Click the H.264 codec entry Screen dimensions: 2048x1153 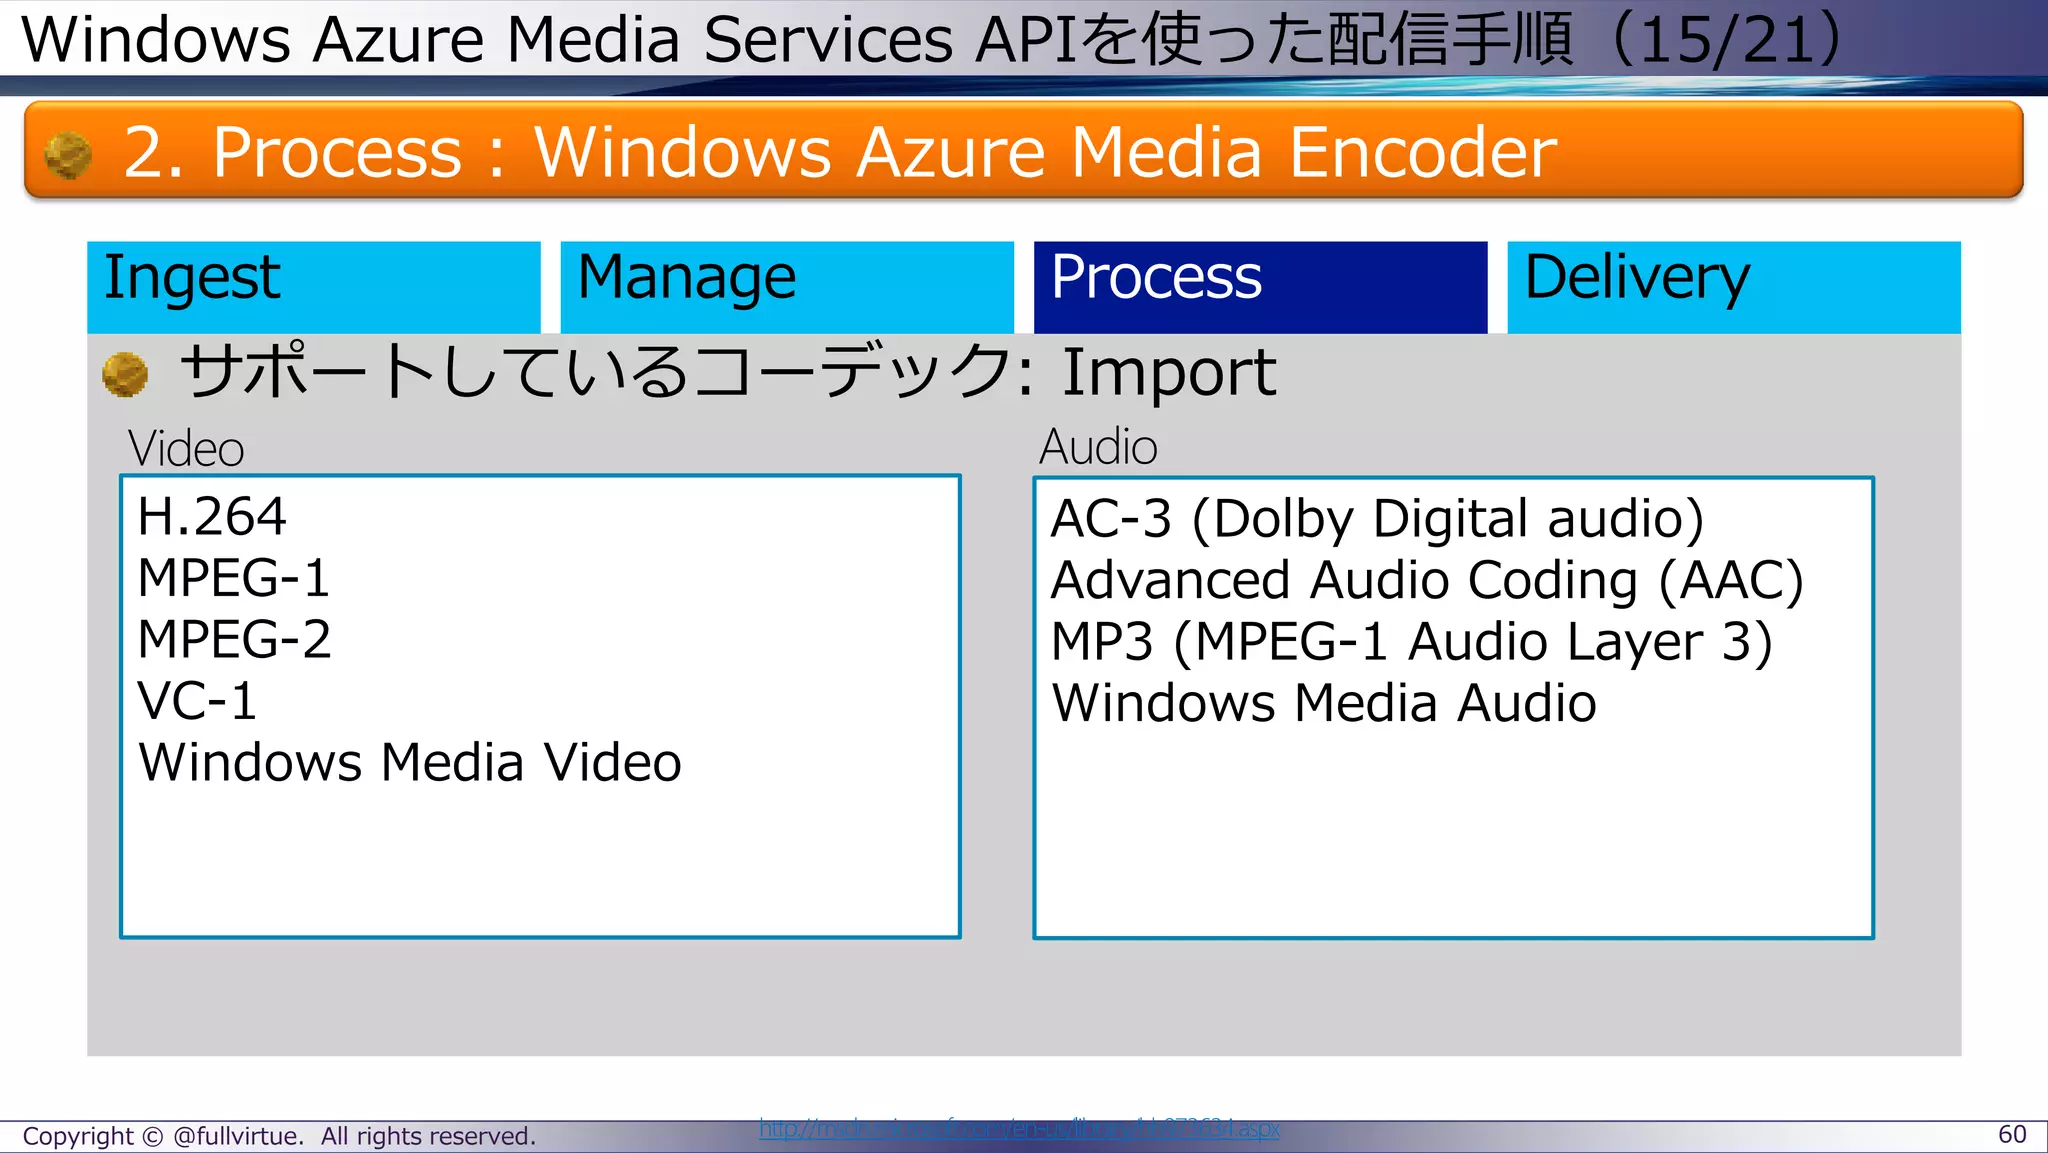click(x=212, y=517)
